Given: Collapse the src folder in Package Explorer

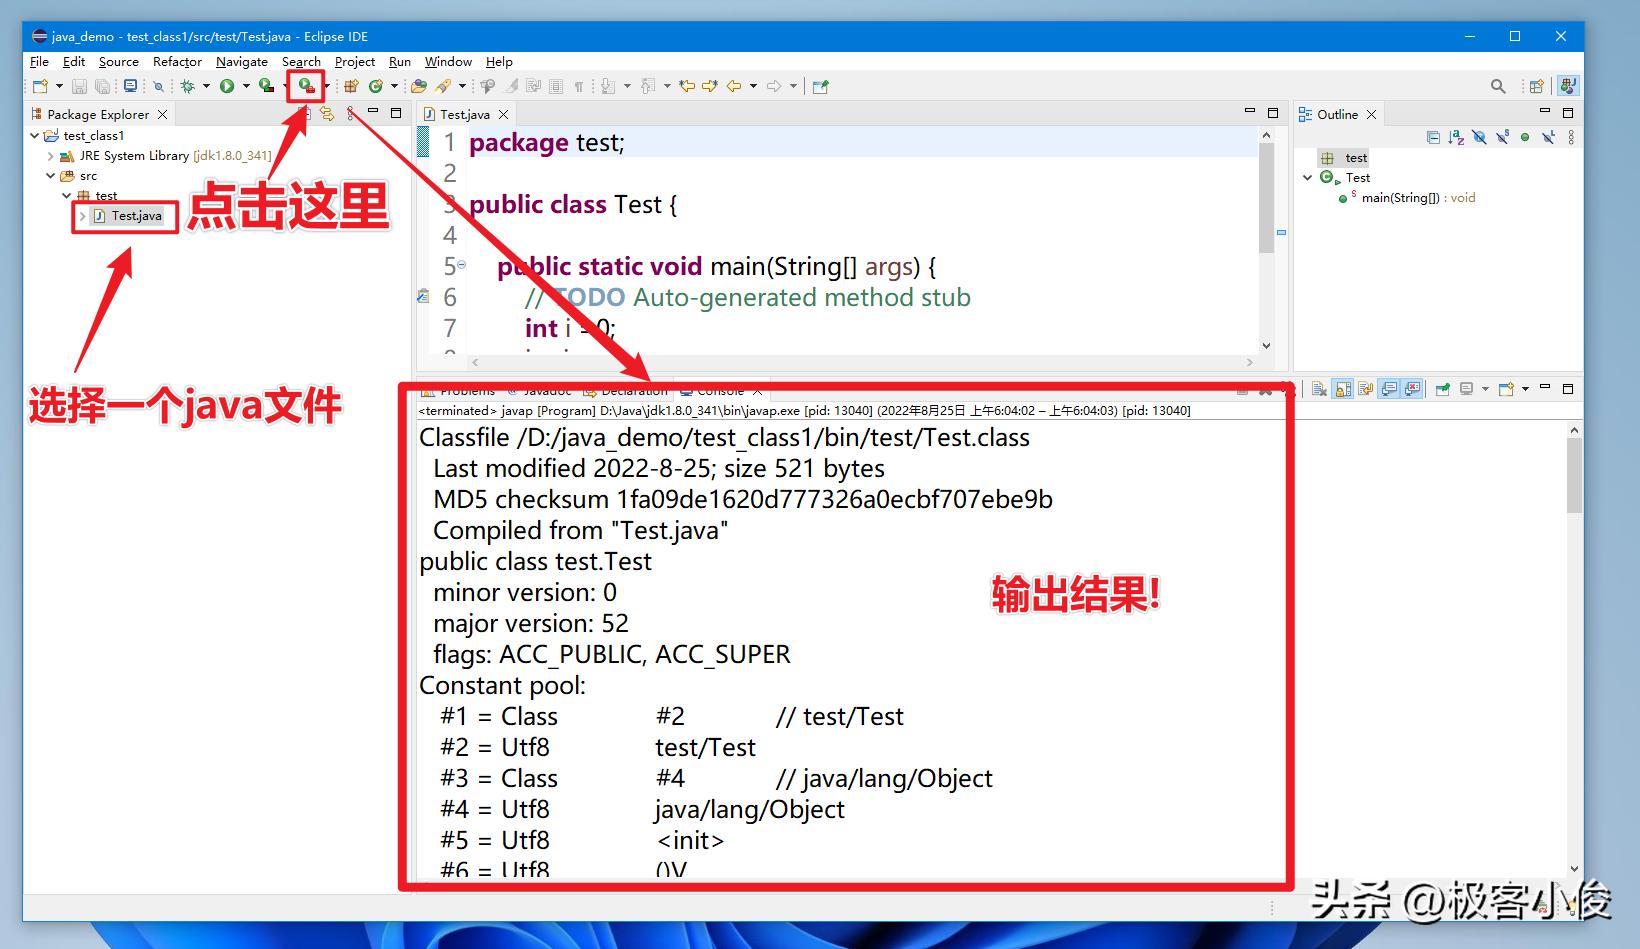Looking at the screenshot, I should point(50,175).
